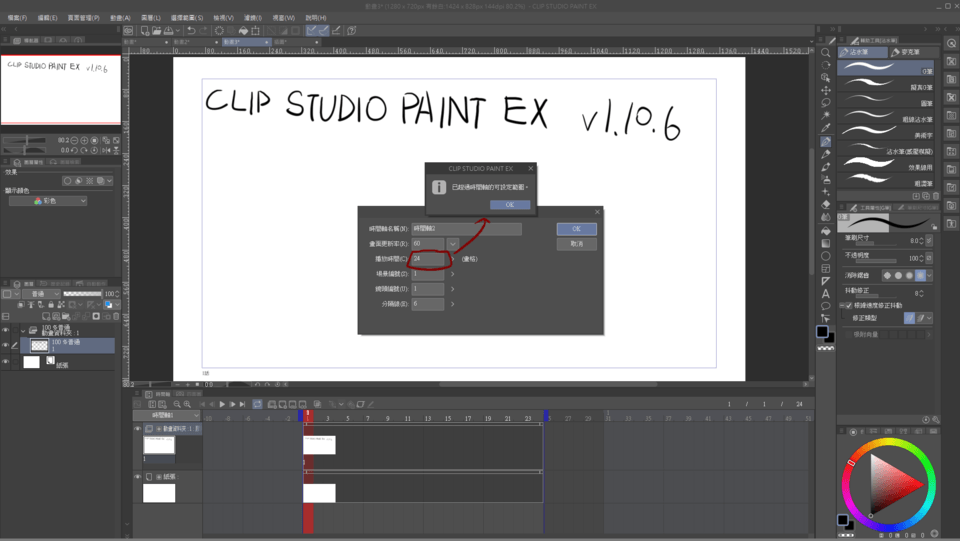The image size is (960, 541).
Task: Select the active pen tool
Action: click(x=825, y=141)
